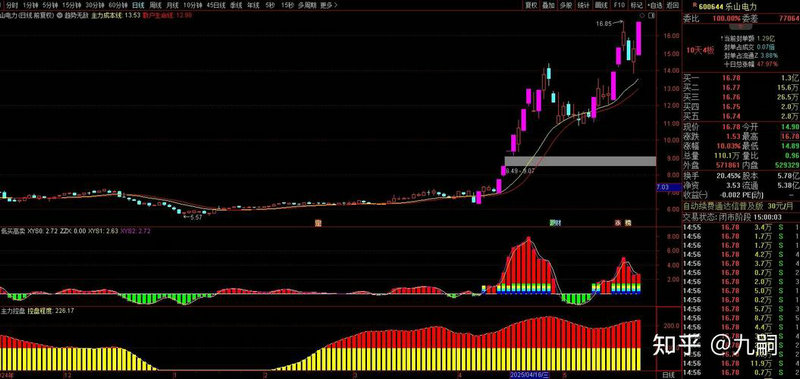Switch to the 月线 monthly chart tab
The height and width of the screenshot is (379, 800).
point(172,5)
